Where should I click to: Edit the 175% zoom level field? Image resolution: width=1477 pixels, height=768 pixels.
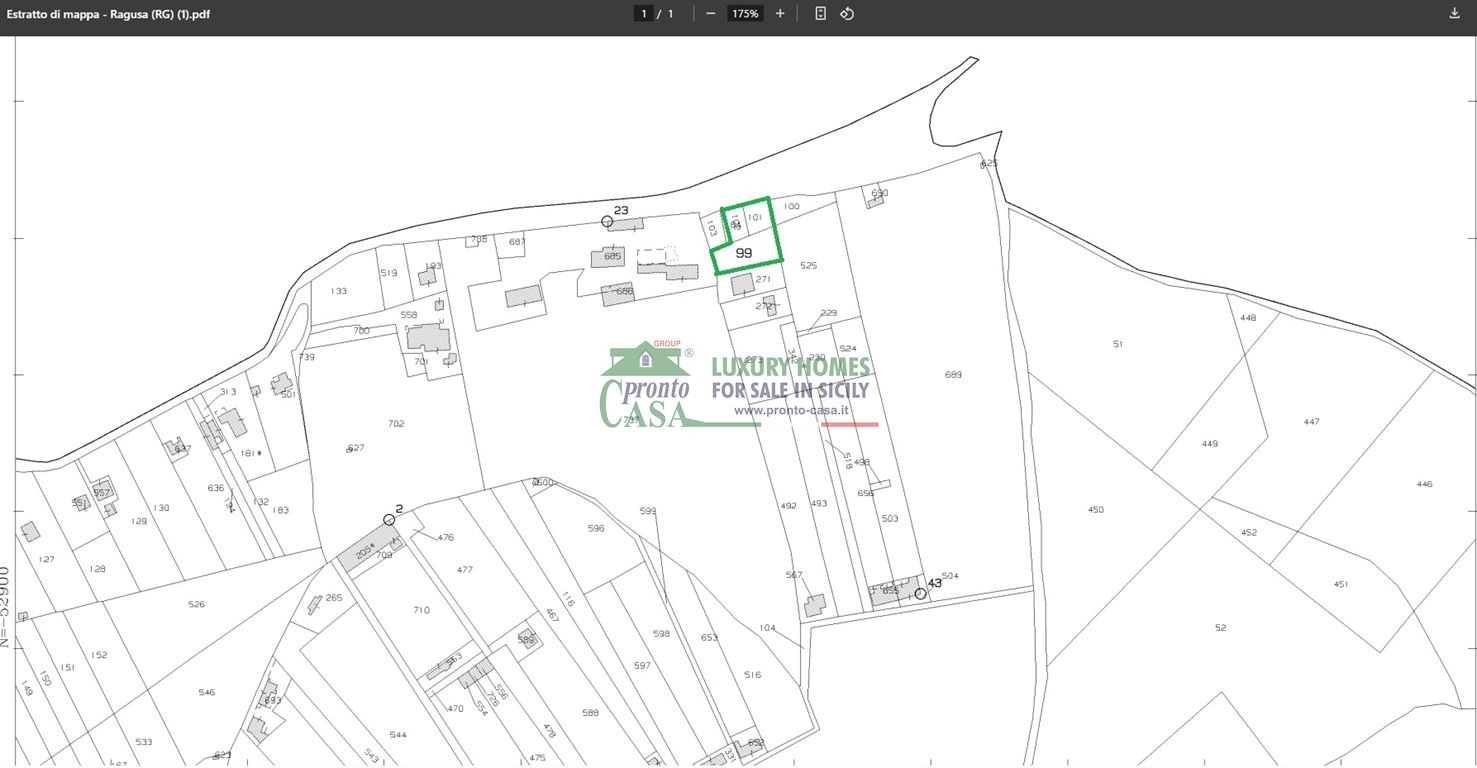pos(745,13)
